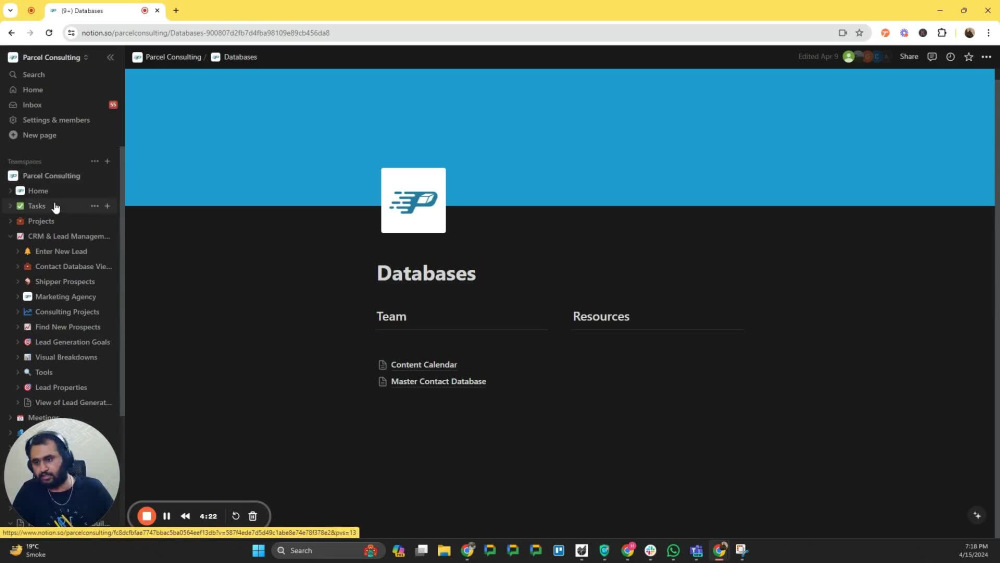Viewport: 1000px width, 563px height.
Task: Open Chrome extensions puzzle icon
Action: (942, 33)
